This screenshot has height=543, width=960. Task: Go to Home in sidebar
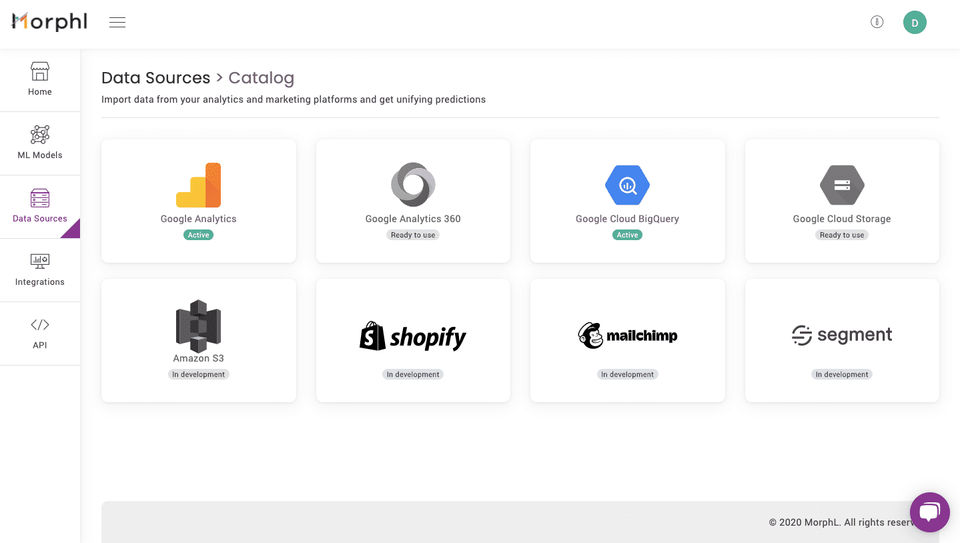40,79
